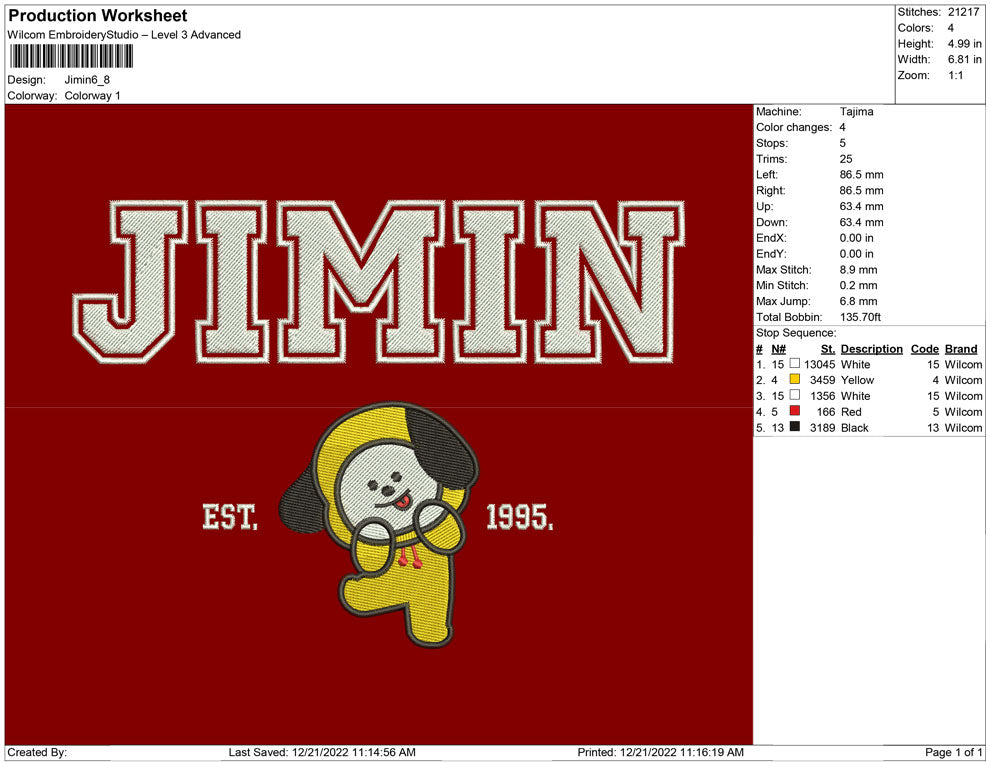990x762 pixels.
Task: Click the St. column header
Action: pos(827,349)
